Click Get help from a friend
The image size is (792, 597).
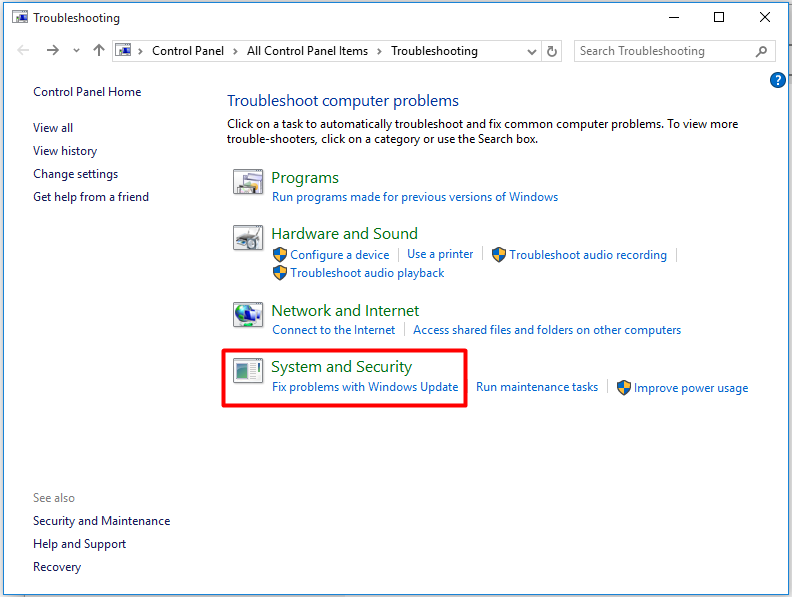(x=91, y=197)
